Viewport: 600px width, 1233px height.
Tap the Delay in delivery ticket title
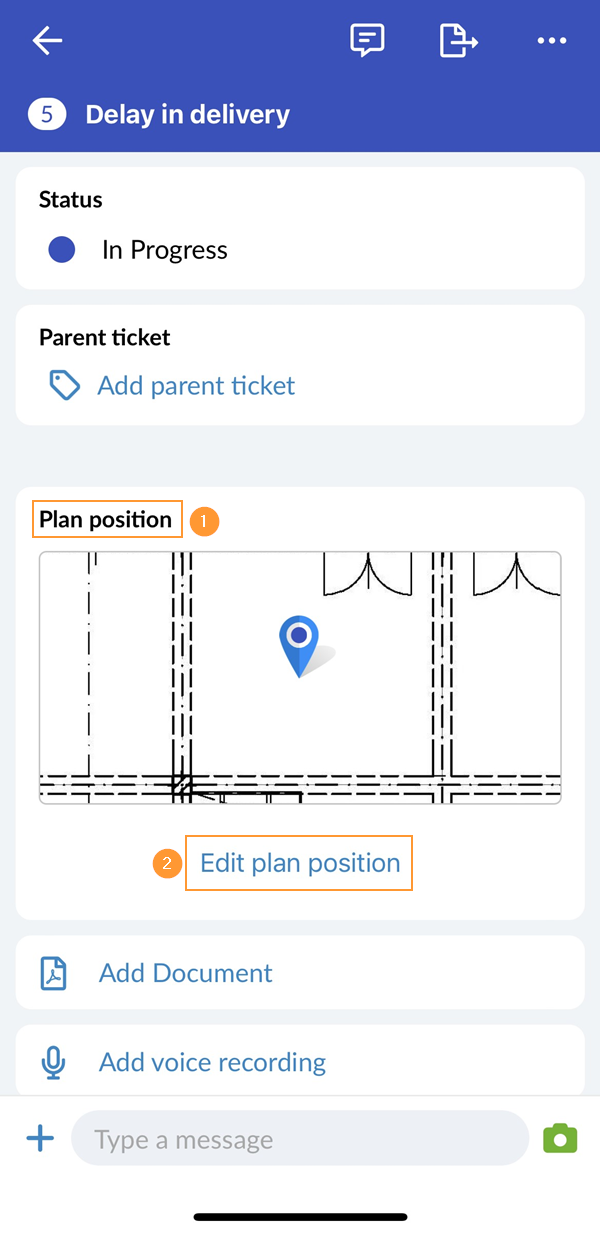(187, 114)
